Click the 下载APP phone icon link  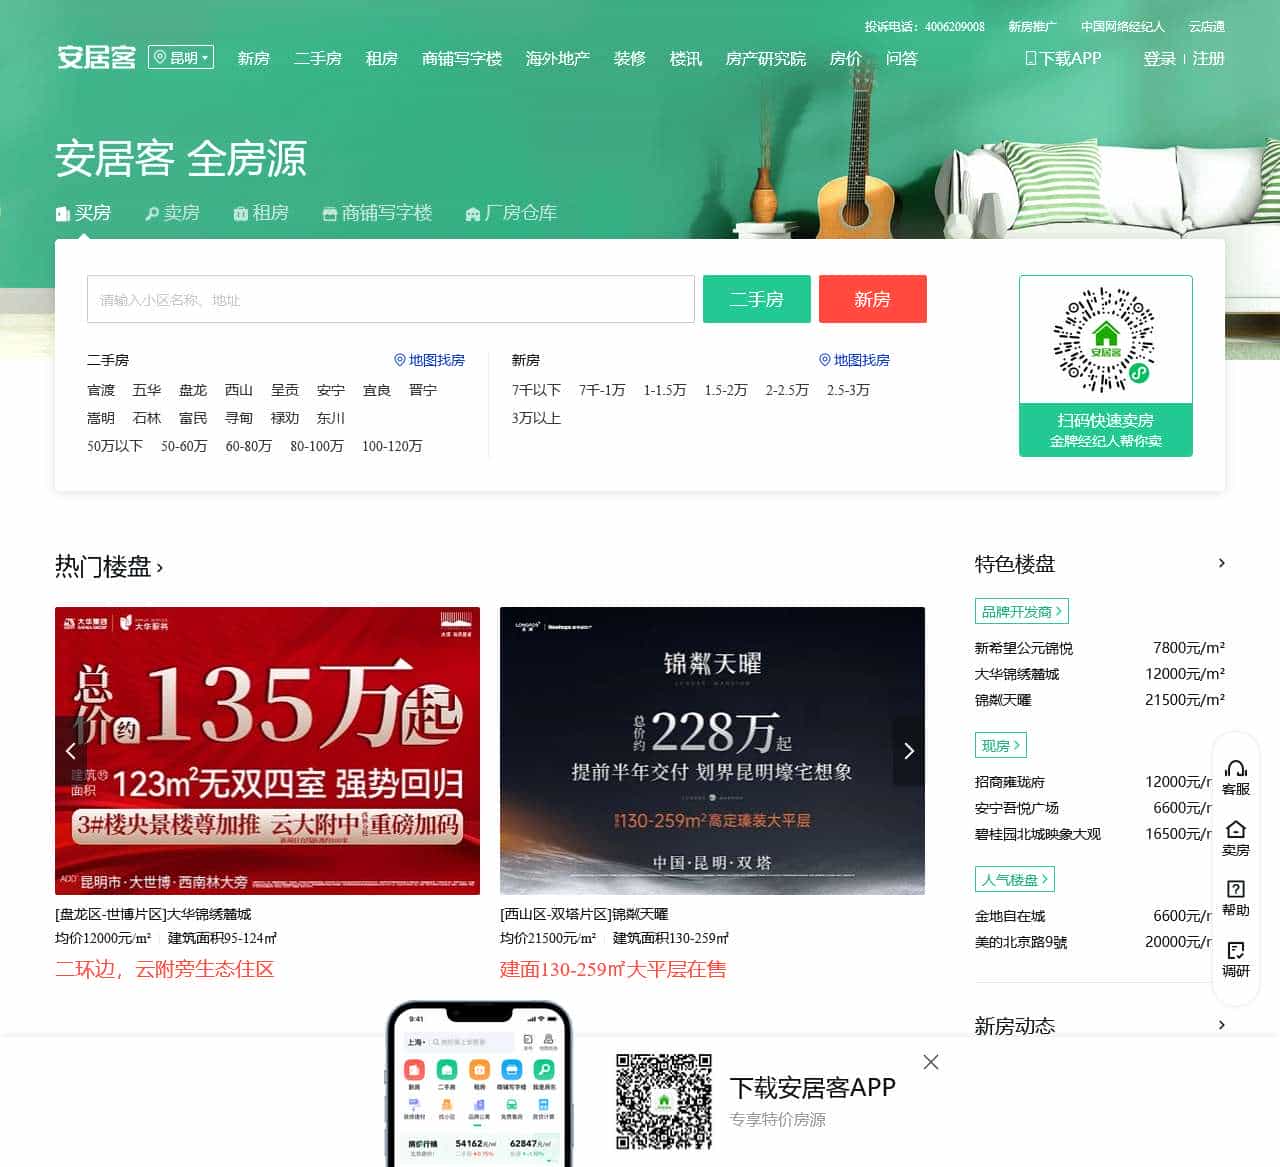(x=1063, y=59)
